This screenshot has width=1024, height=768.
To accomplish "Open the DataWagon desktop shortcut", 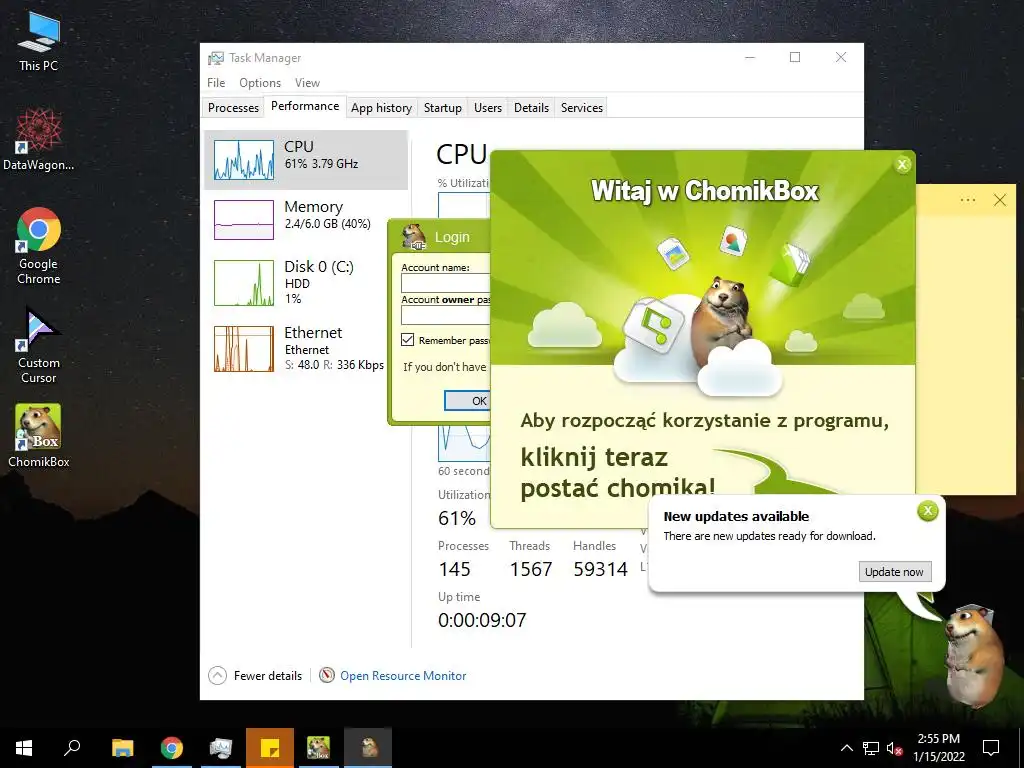I will point(39,139).
